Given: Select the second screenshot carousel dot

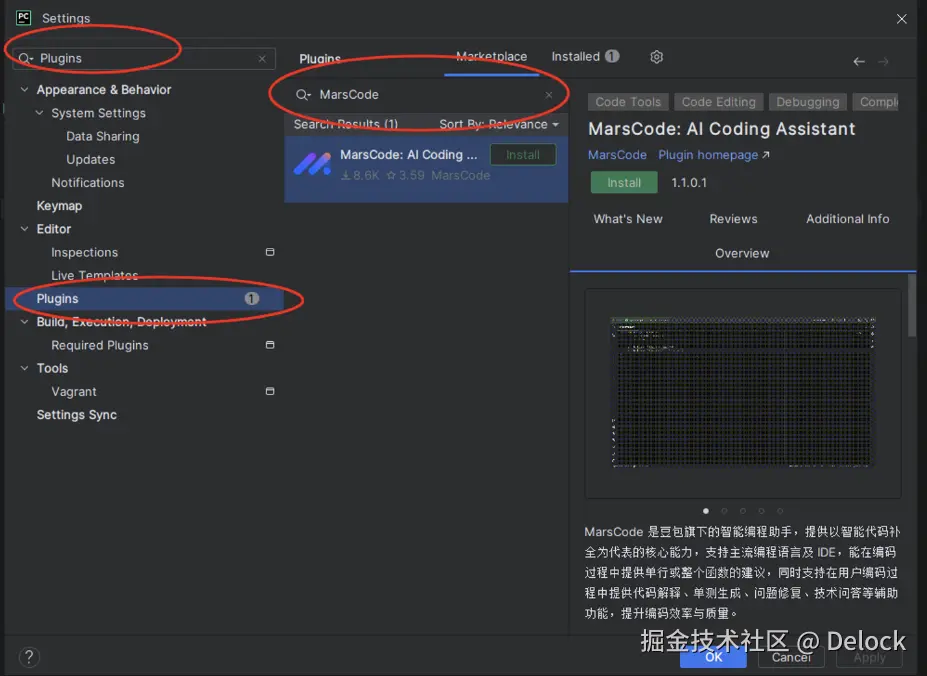Looking at the screenshot, I should coord(724,510).
